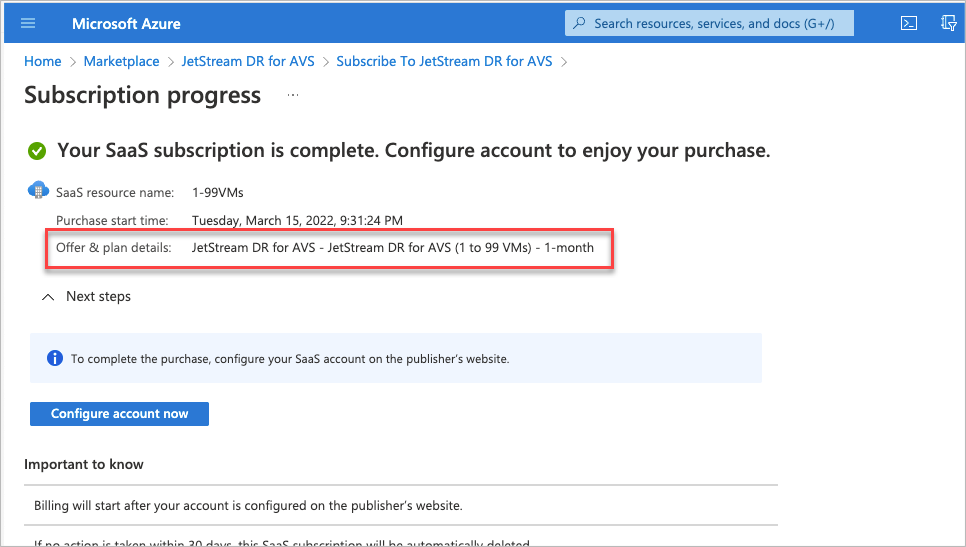Open the JetStream DR for AVS breadcrumb
Image resolution: width=966 pixels, height=547 pixels.
click(247, 61)
